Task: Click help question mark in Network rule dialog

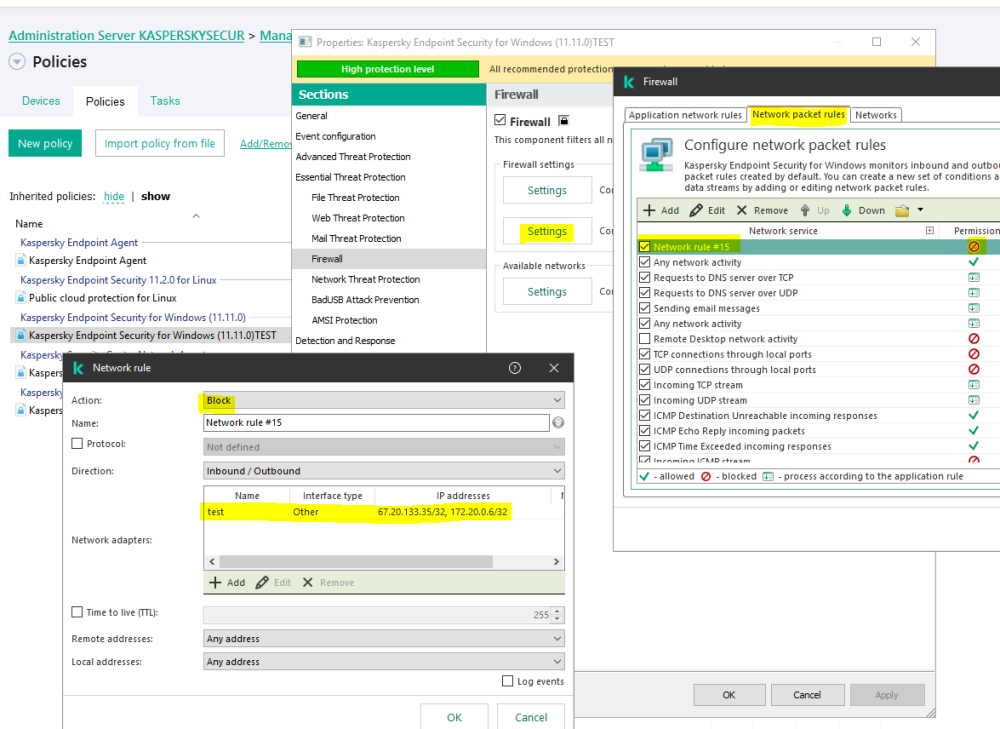Action: (515, 368)
